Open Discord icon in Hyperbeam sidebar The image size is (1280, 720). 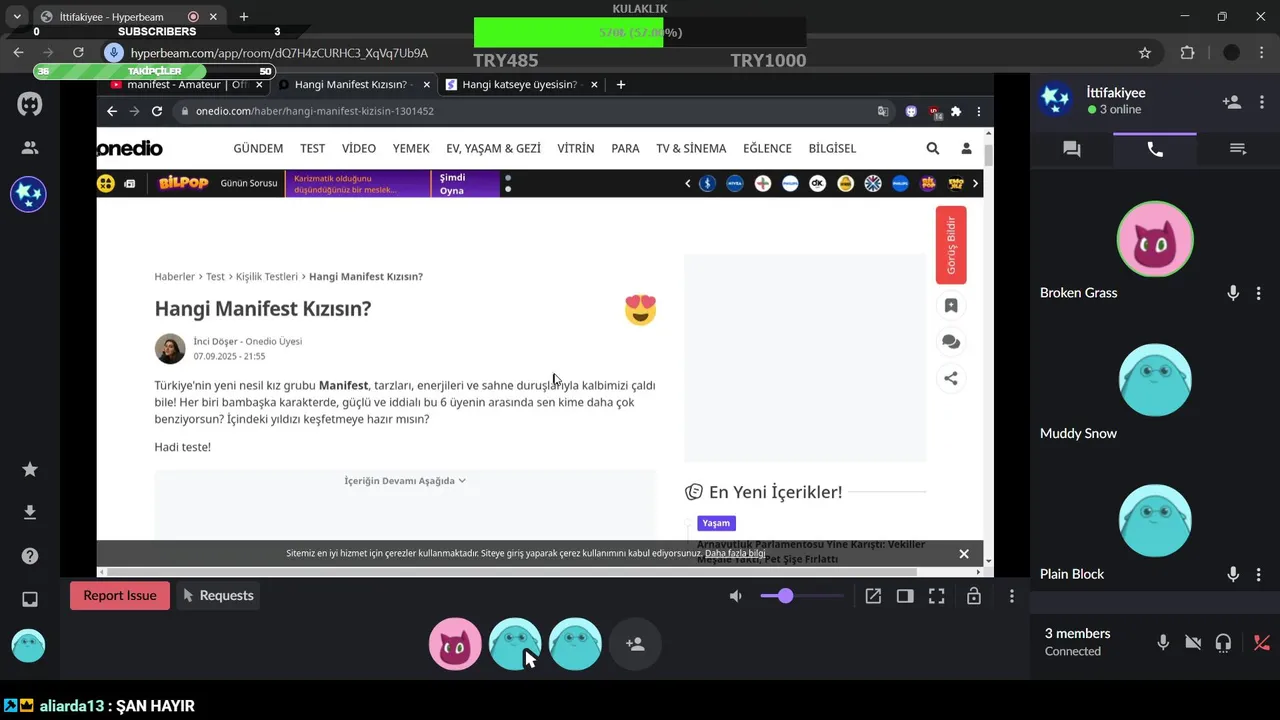pos(30,104)
